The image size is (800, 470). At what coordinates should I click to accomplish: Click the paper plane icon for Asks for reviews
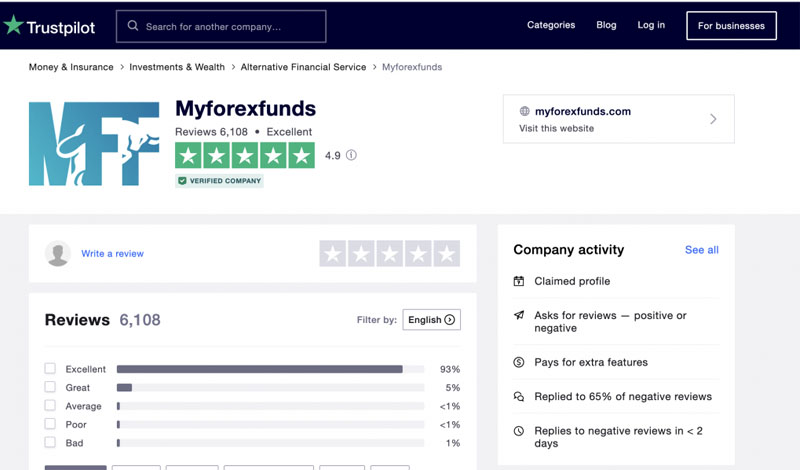pos(518,315)
